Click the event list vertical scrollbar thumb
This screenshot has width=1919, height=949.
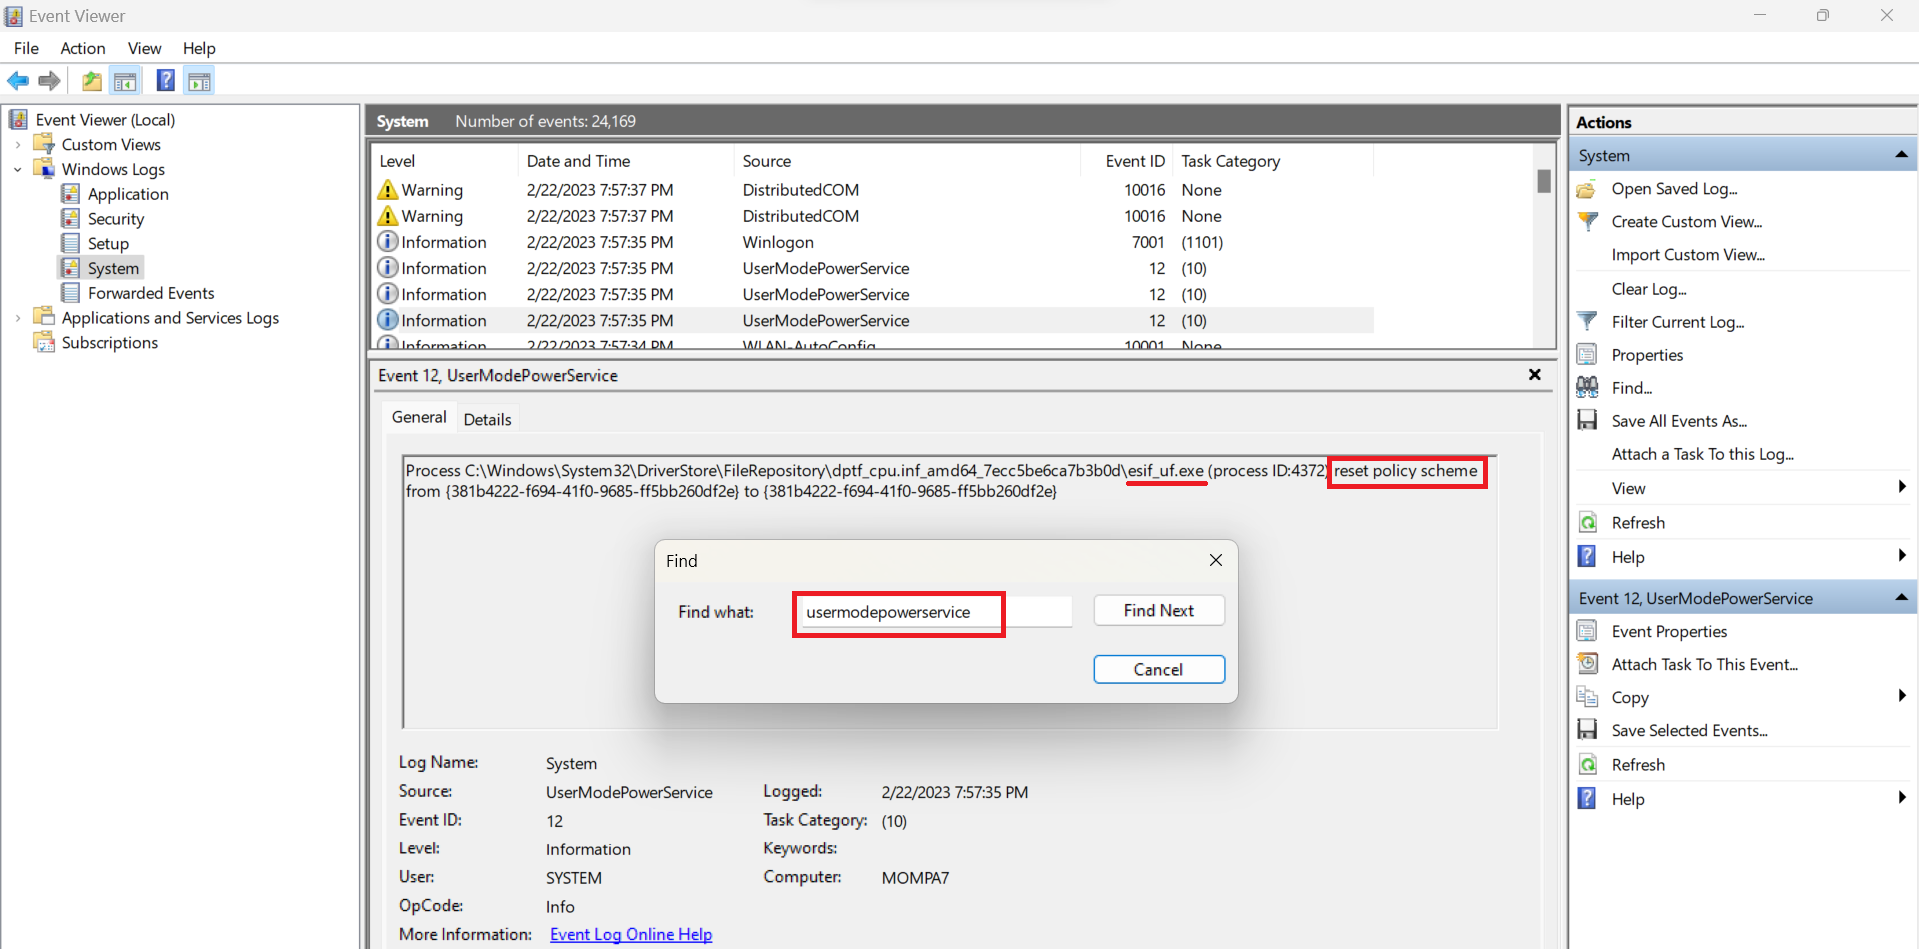(1544, 181)
